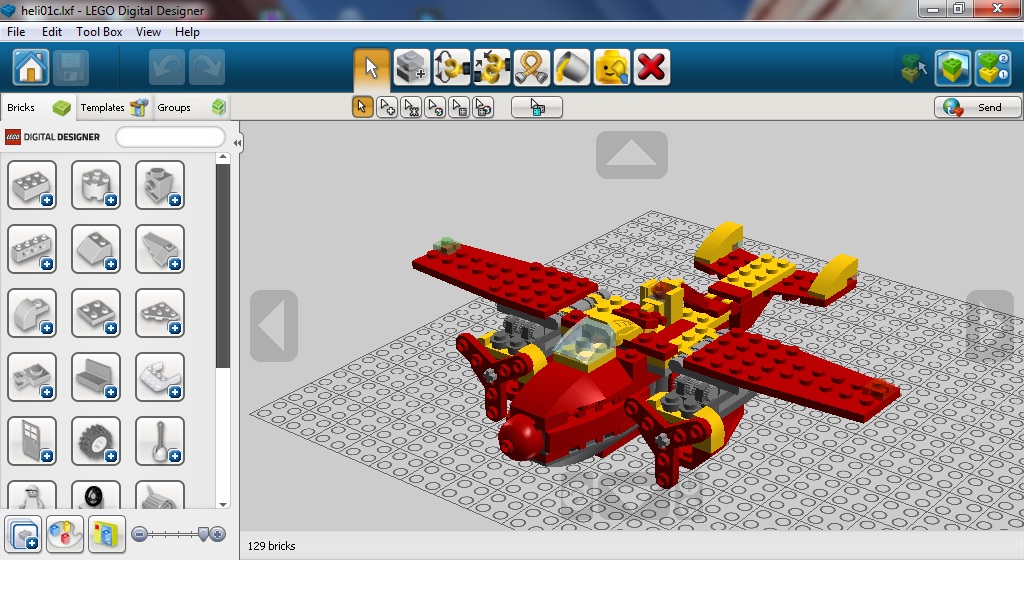Activate the Delete tool
This screenshot has width=1024, height=600.
click(x=650, y=68)
